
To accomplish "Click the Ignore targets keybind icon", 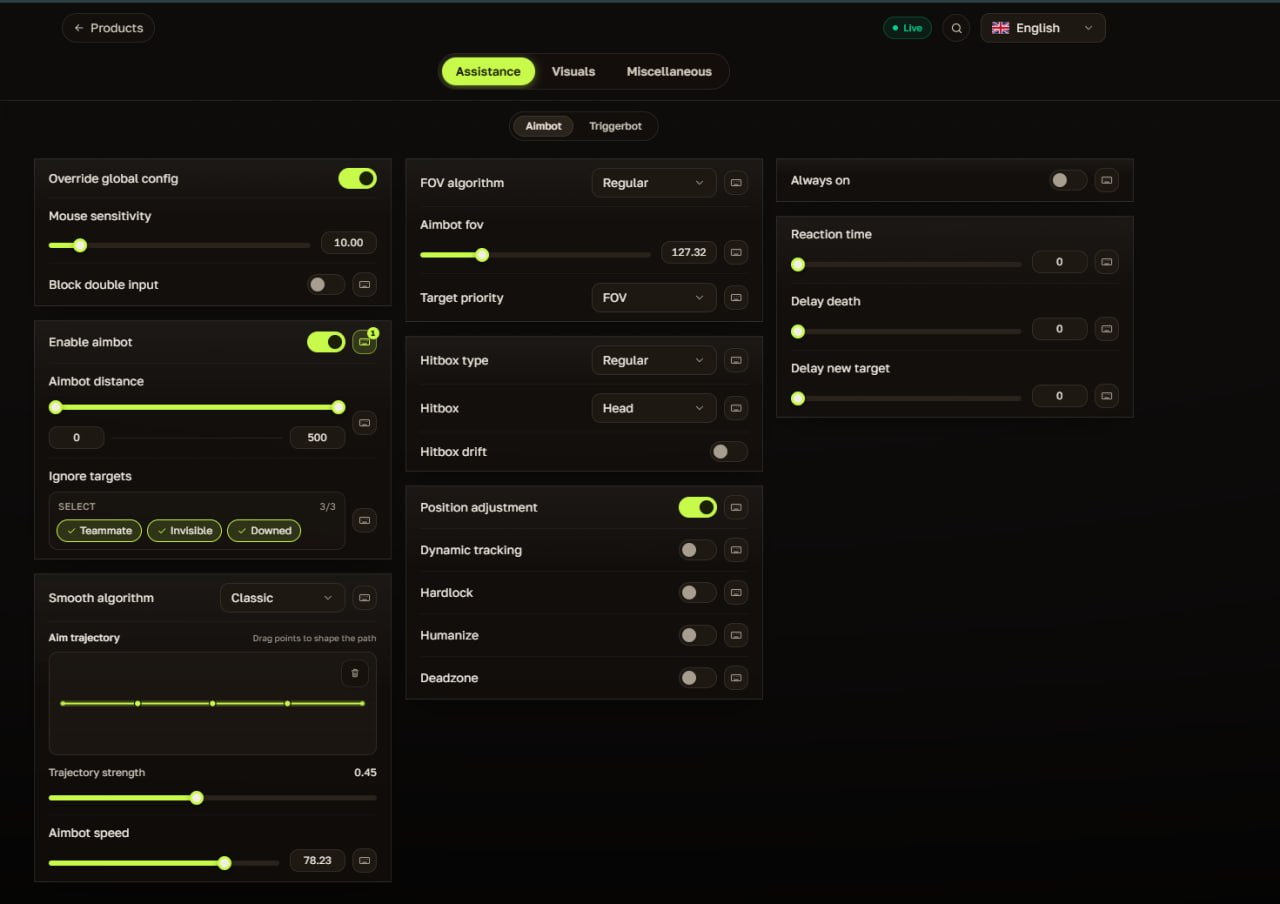I will point(365,520).
